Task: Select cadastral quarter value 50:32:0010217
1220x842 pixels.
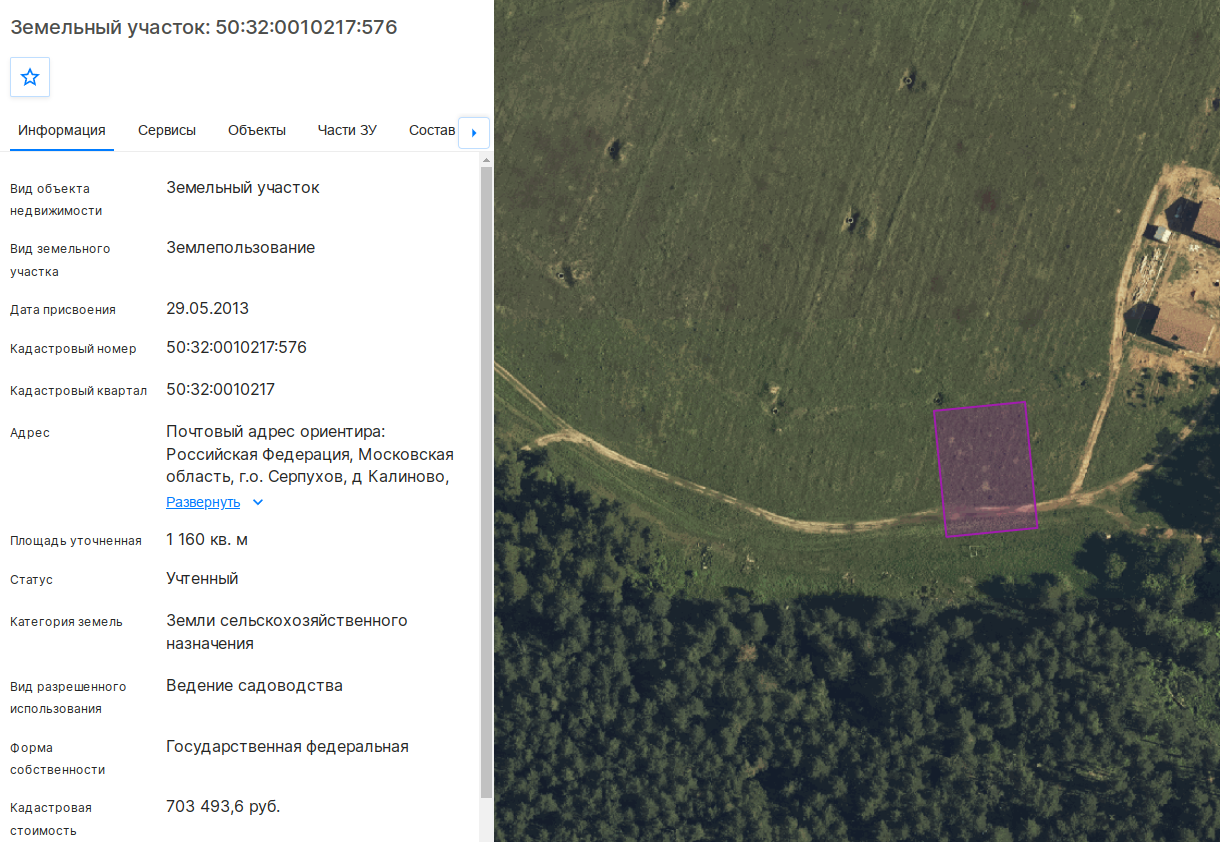Action: (x=220, y=389)
